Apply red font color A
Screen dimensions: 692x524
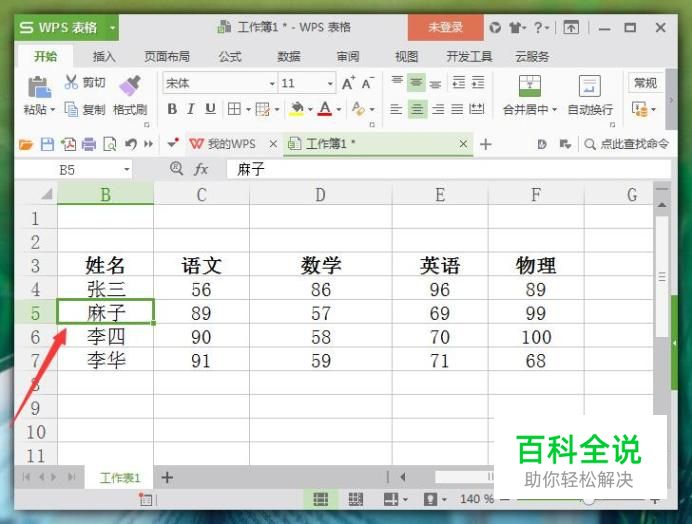[x=325, y=109]
